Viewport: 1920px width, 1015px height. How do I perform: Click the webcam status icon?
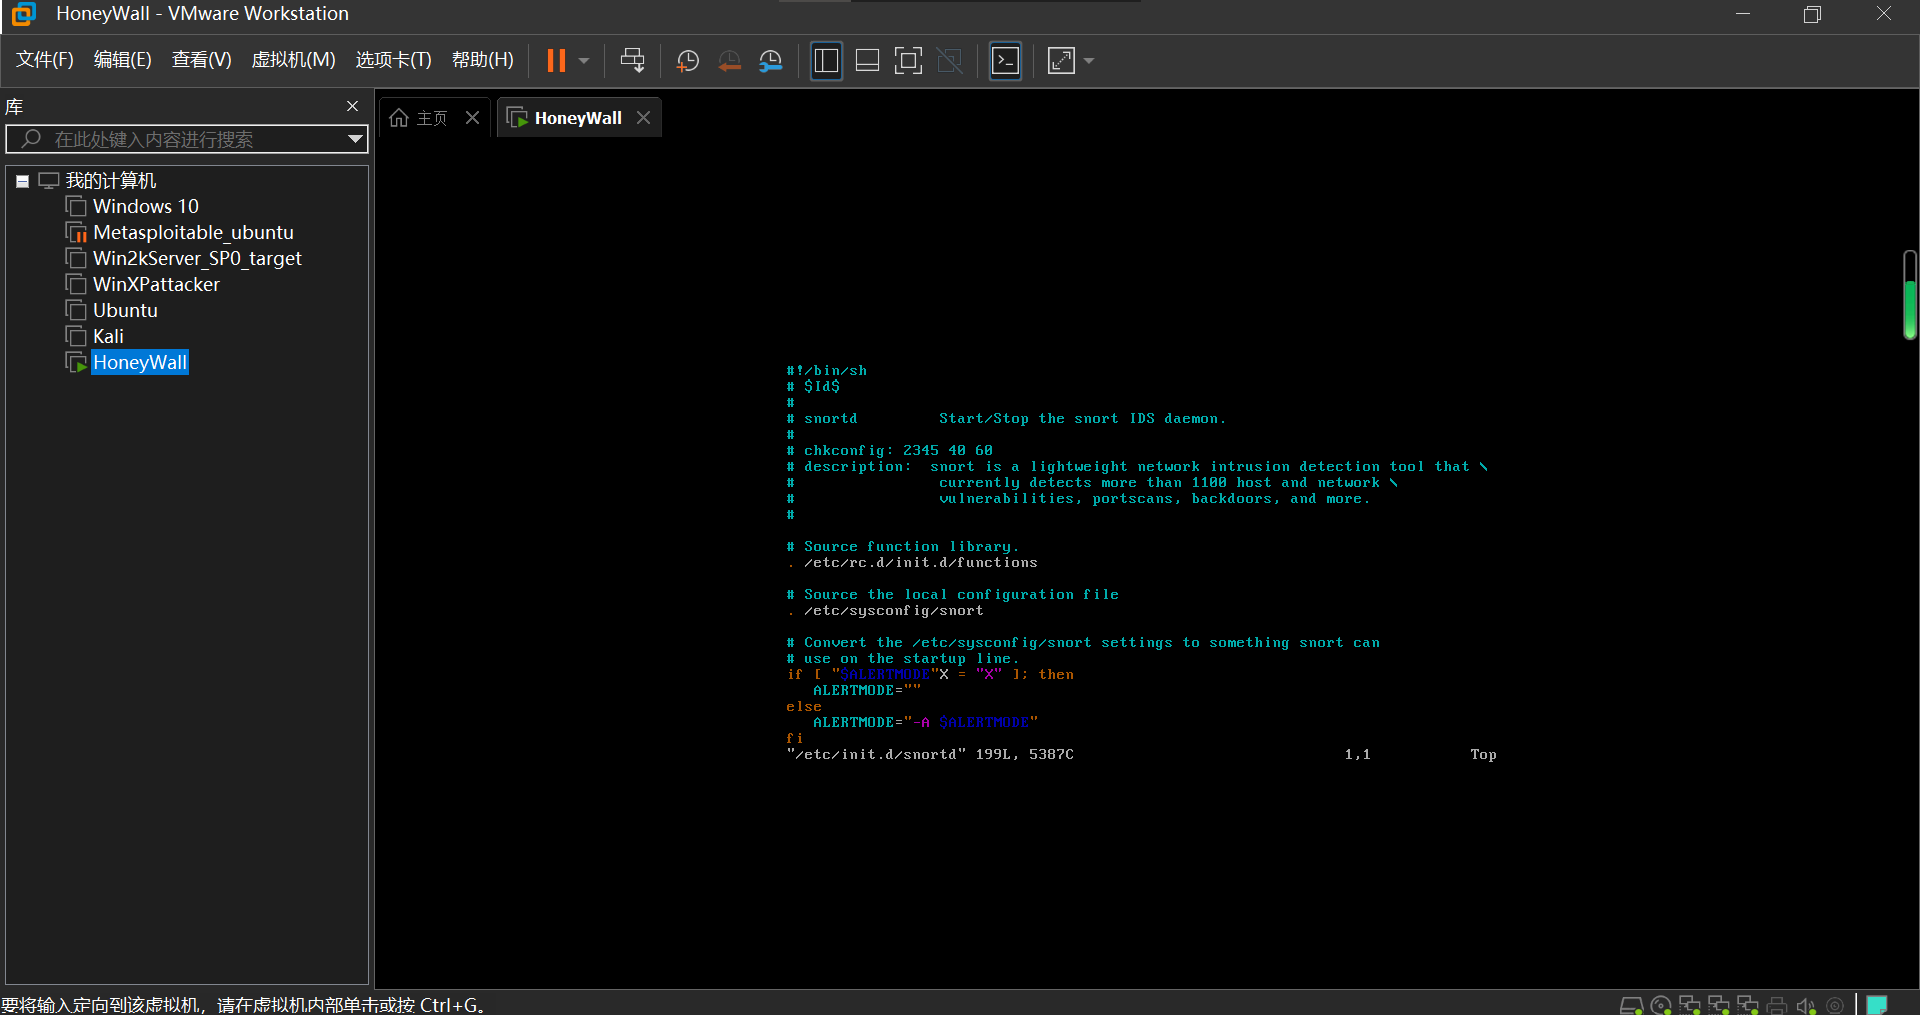point(1835,1005)
